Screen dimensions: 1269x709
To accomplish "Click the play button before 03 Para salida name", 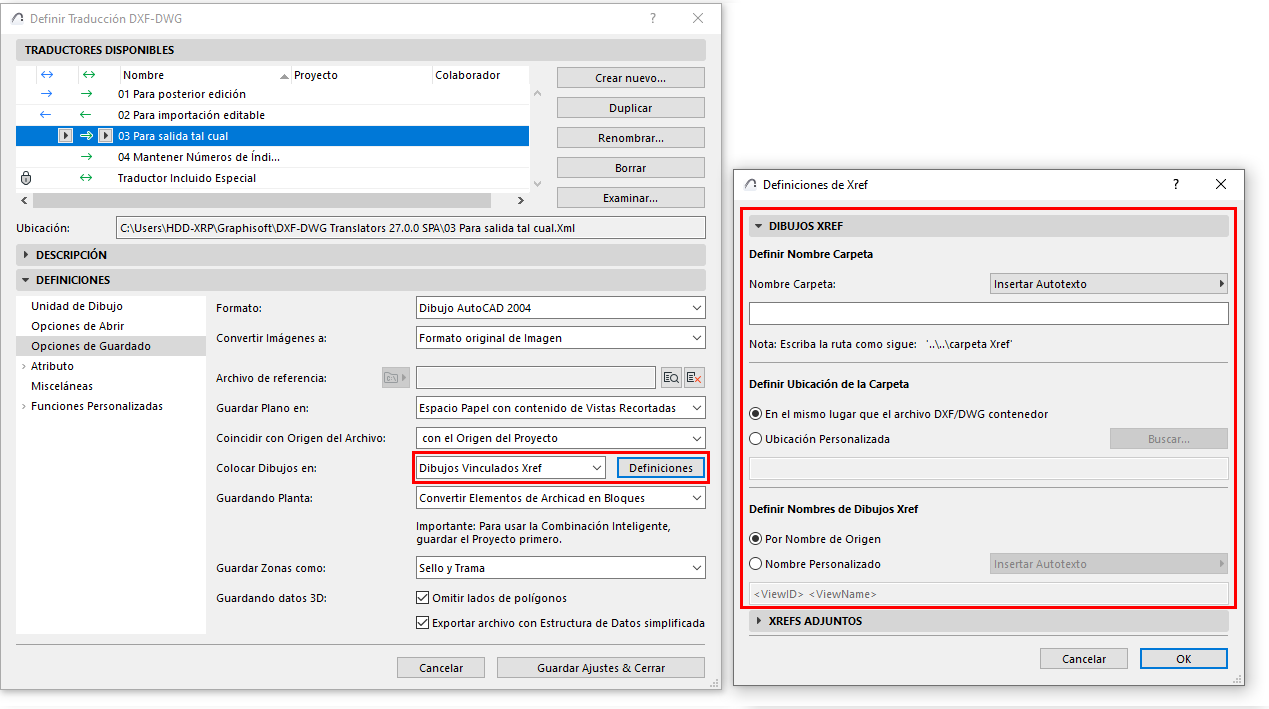I will coord(105,136).
